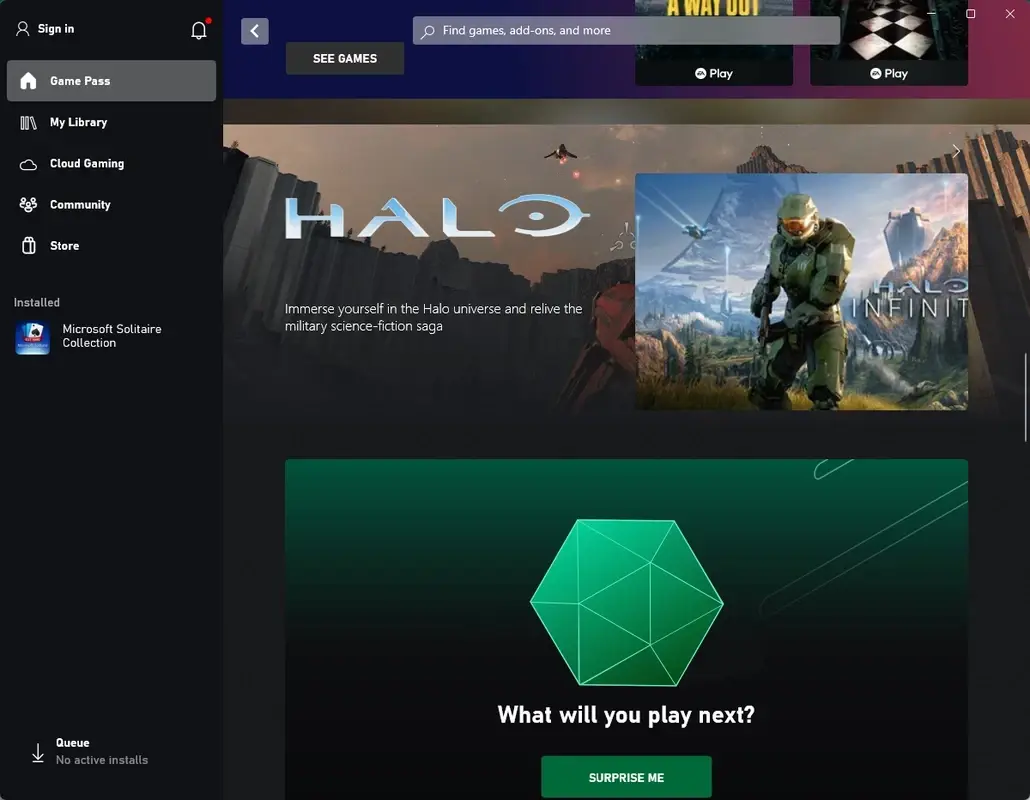Open Cloud Gaming
1030x800 pixels.
click(85, 163)
